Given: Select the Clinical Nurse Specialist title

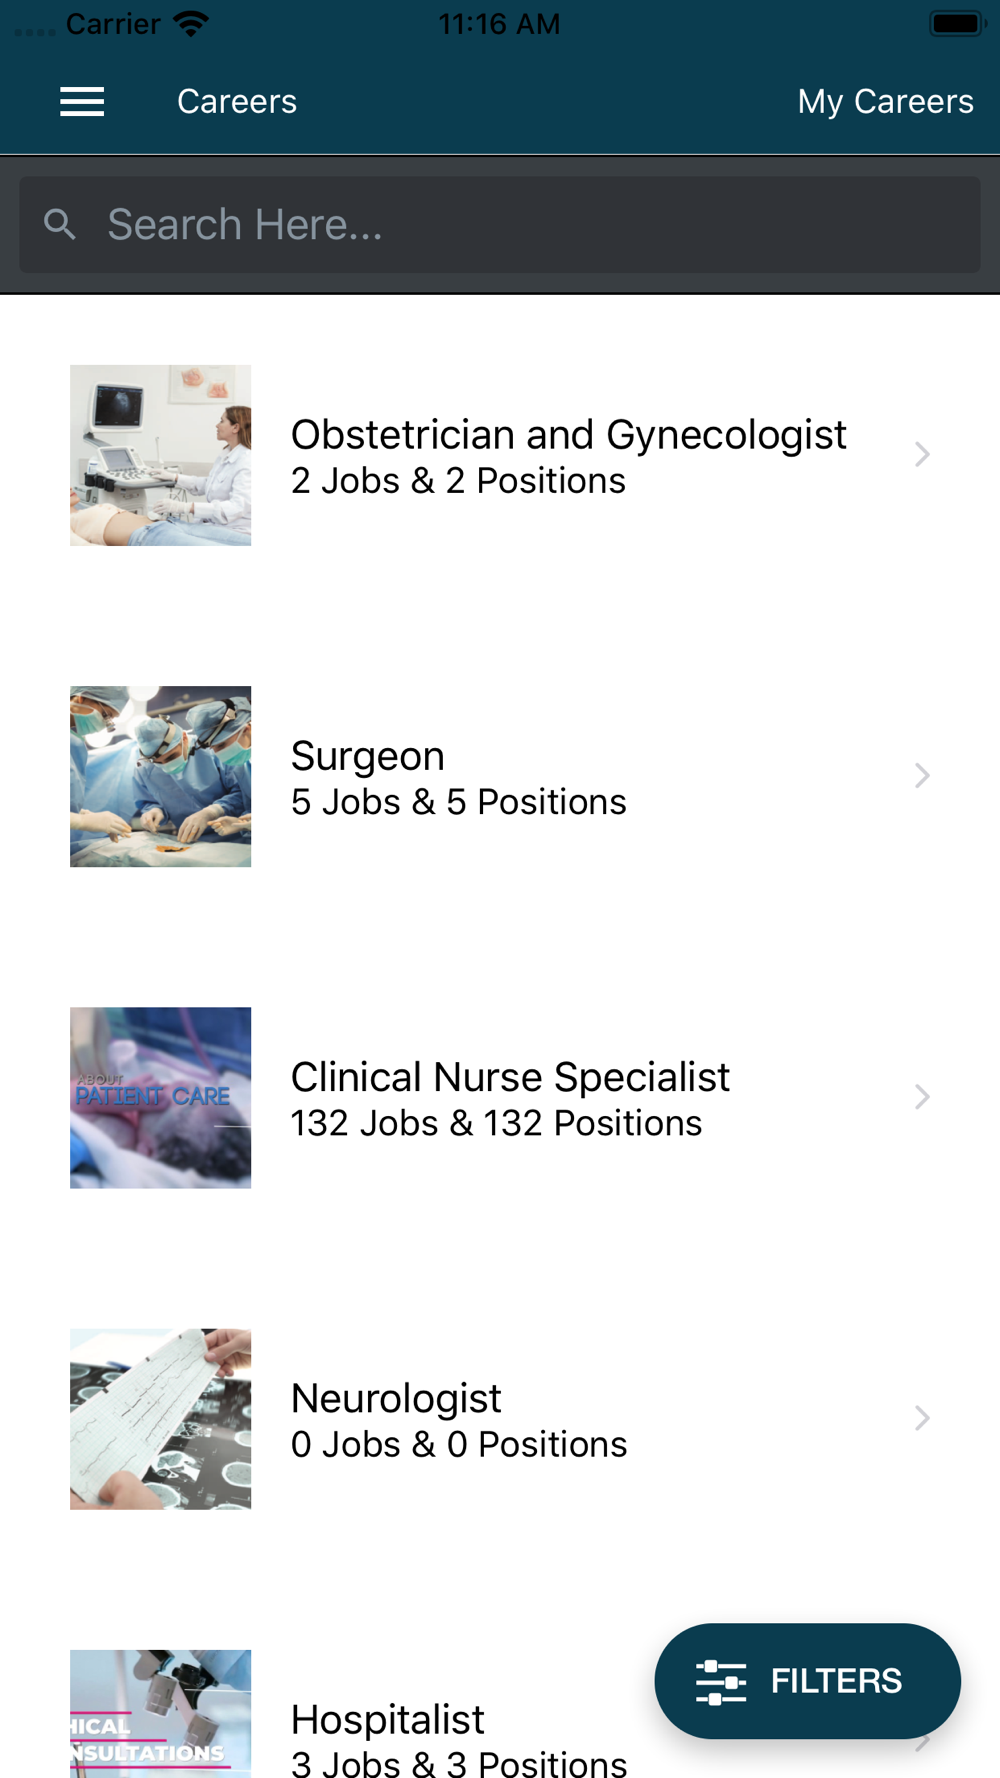Looking at the screenshot, I should [510, 1077].
